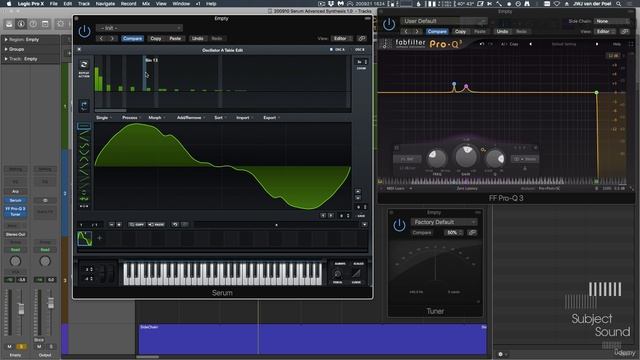Toggle FabFilter Pro-Q 3 plugin power button
This screenshot has width=640, height=360.
tap(389, 24)
